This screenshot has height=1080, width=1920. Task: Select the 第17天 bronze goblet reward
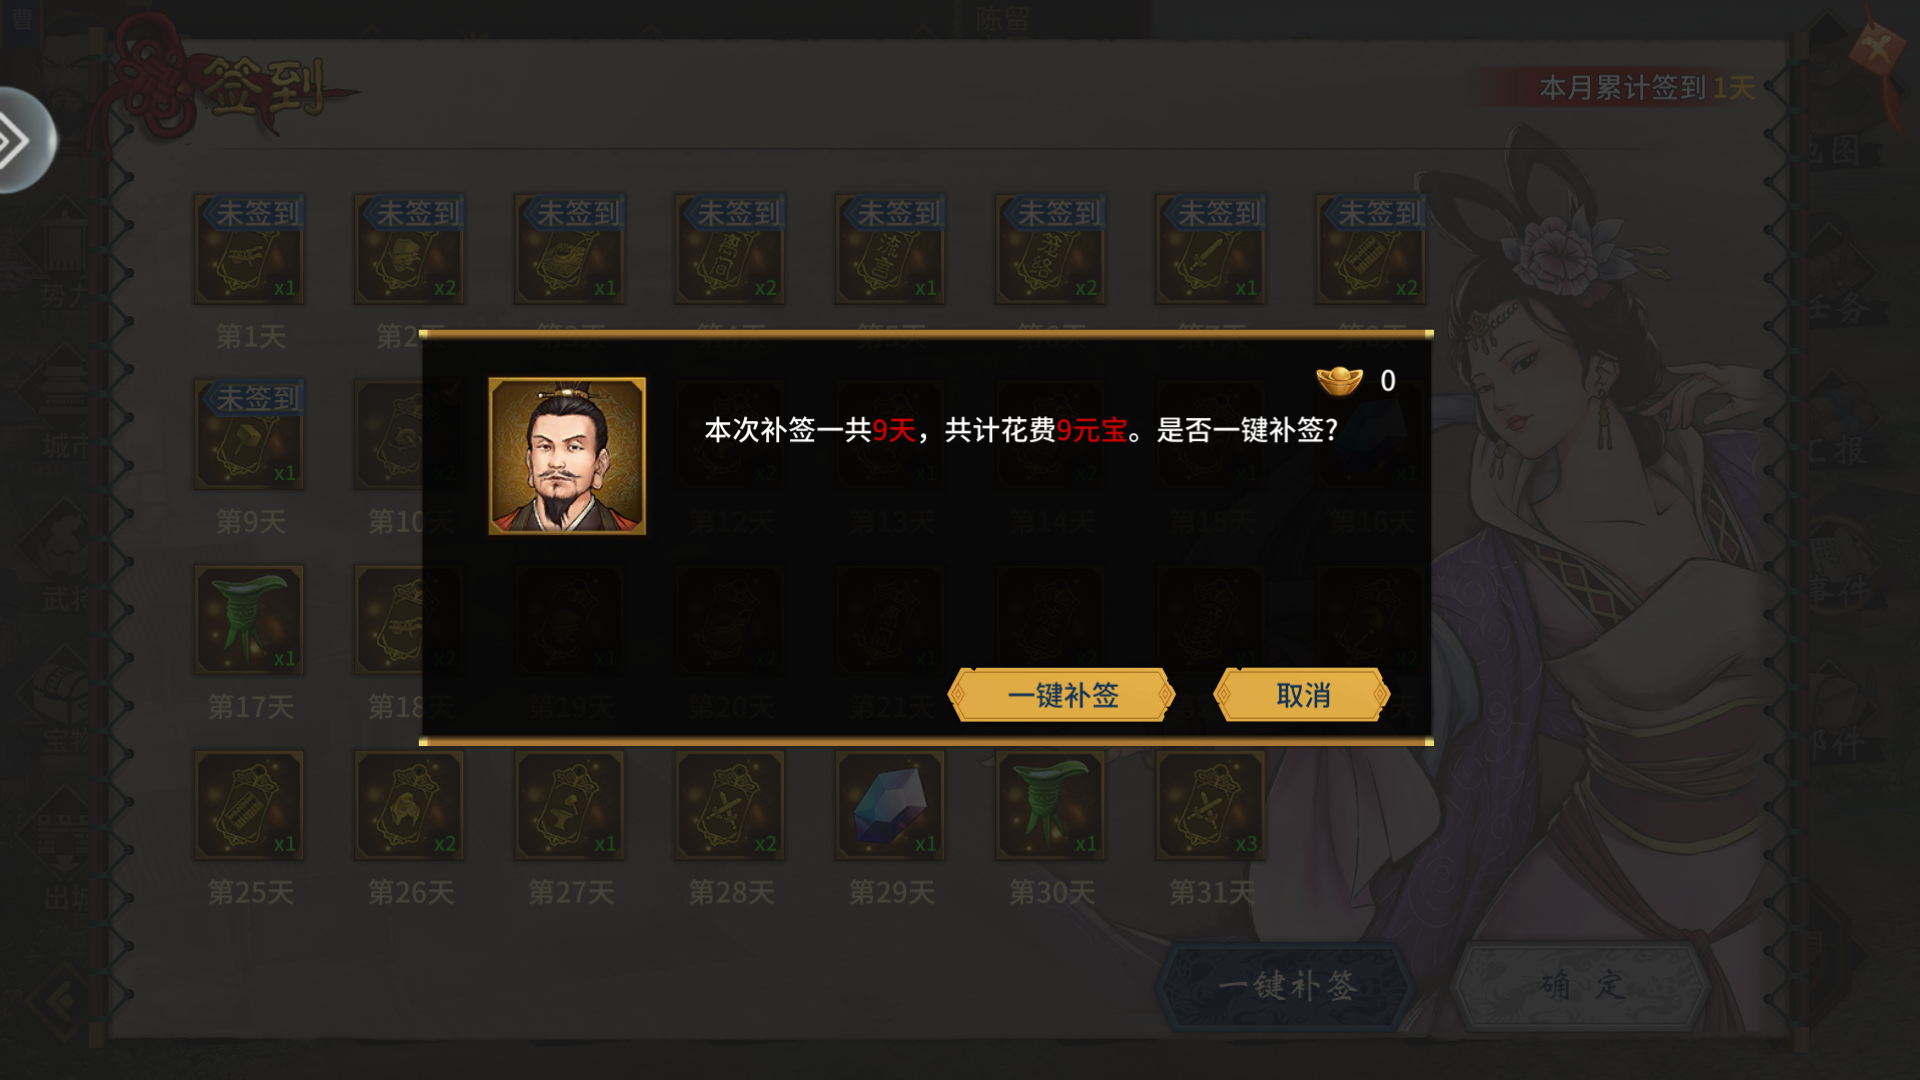click(x=249, y=619)
